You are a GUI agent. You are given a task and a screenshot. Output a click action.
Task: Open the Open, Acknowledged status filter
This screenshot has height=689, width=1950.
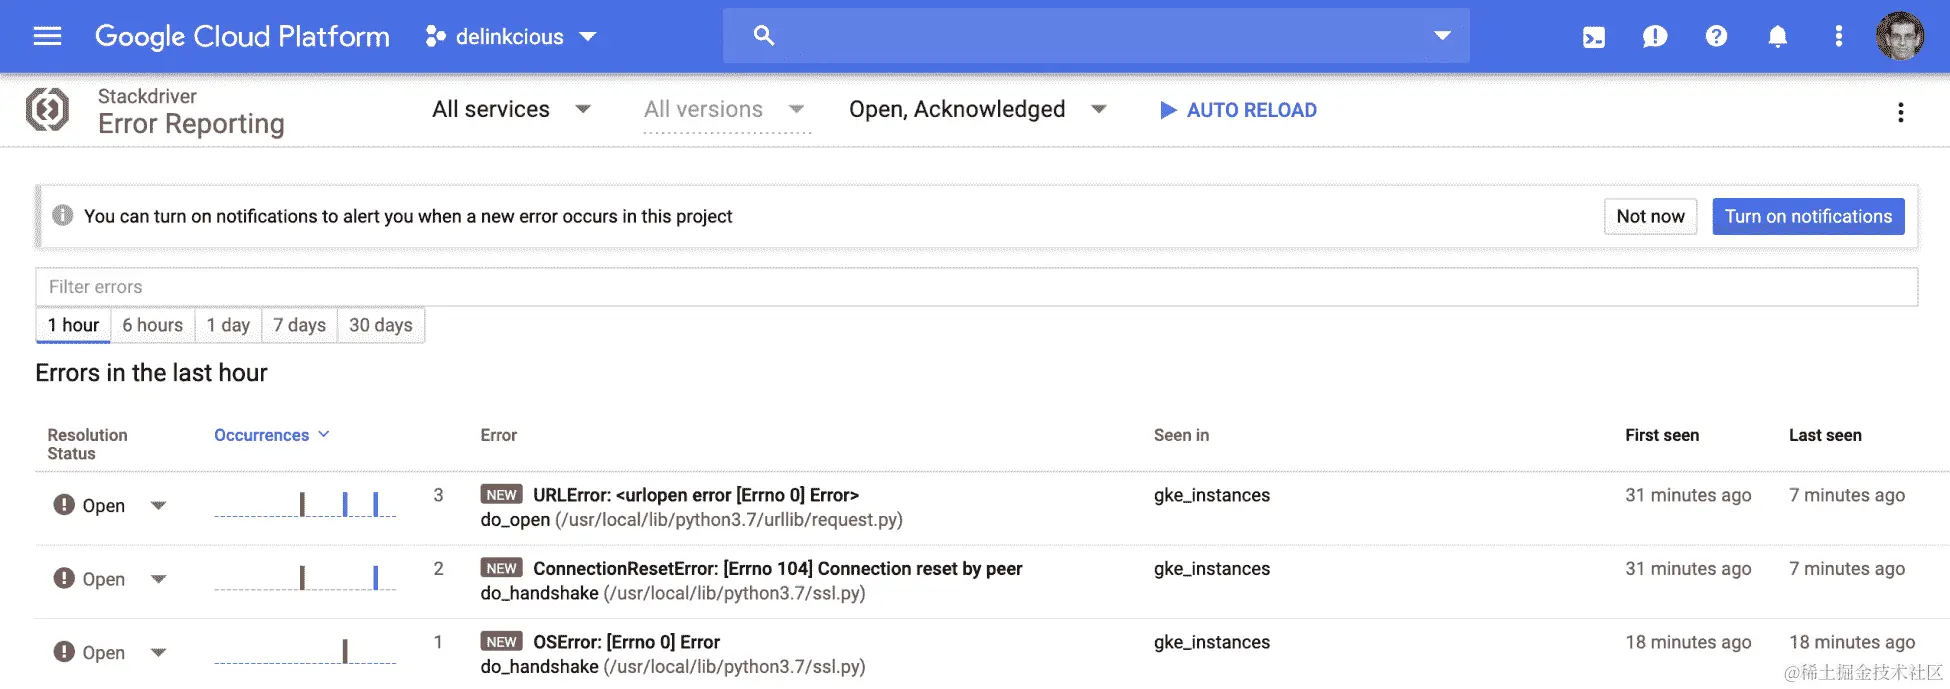(977, 109)
